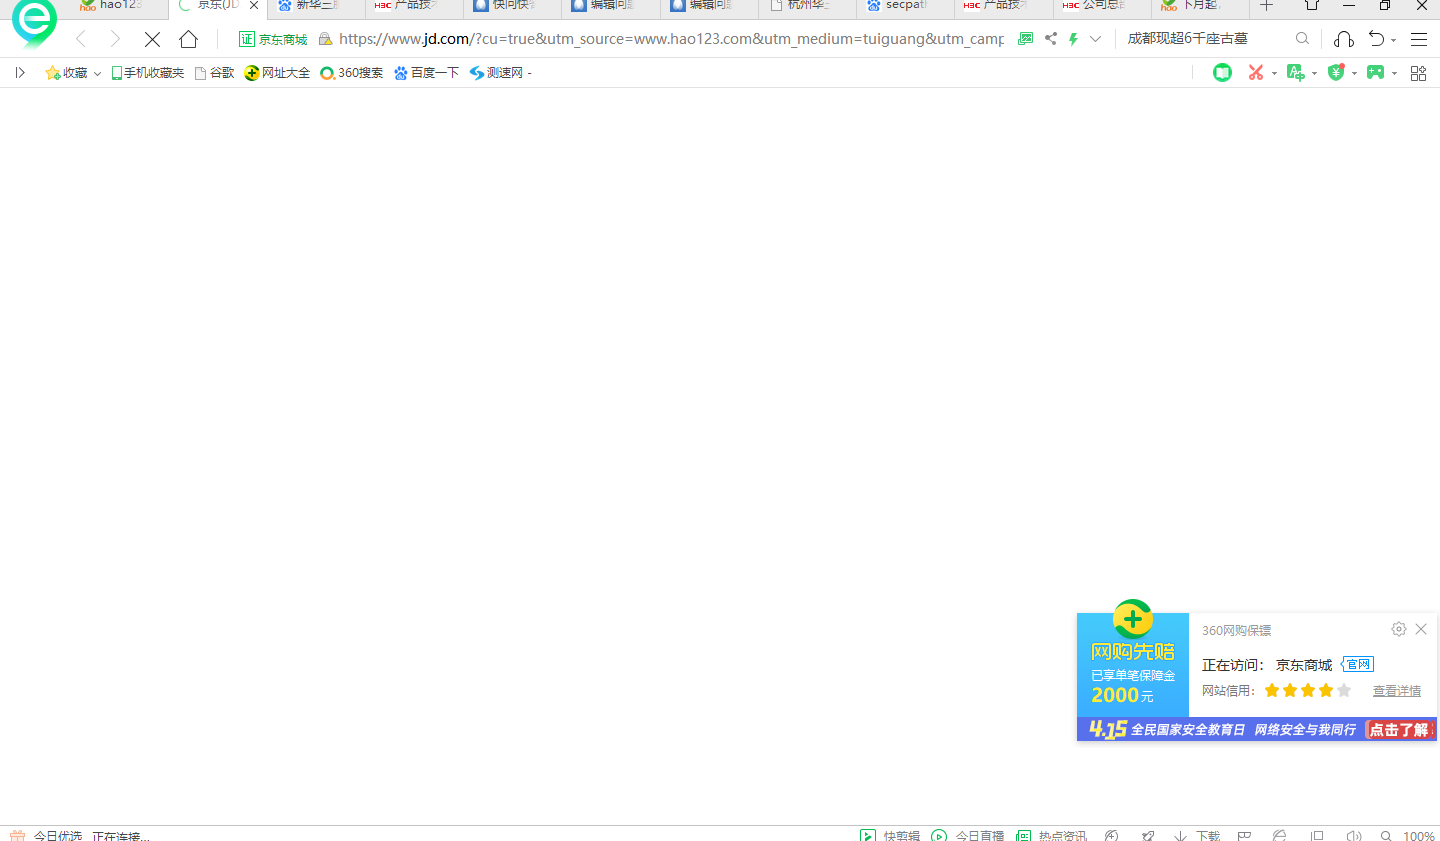1440x841 pixels.
Task: Click 热点资讯 in status bar
Action: tap(1051, 835)
